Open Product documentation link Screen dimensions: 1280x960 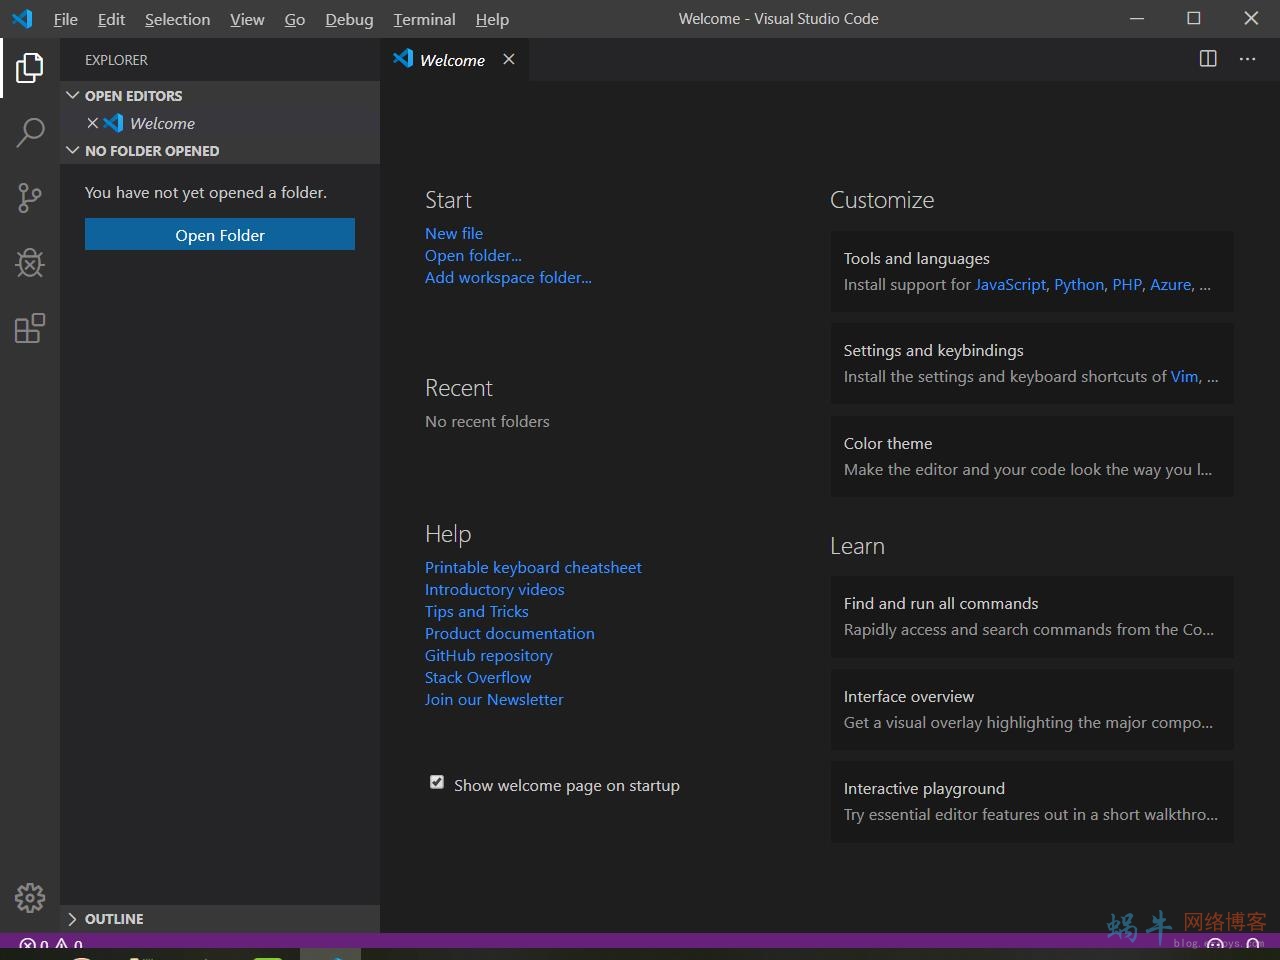pos(510,633)
